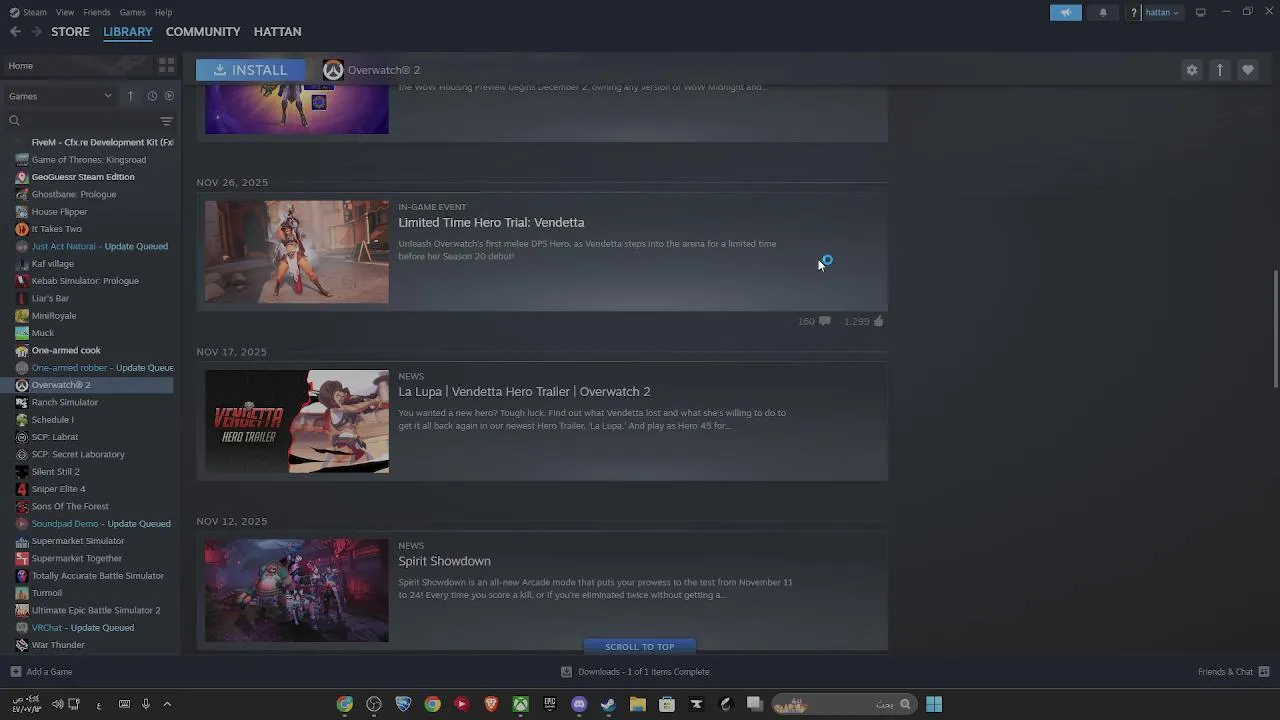
Task: Click the announcements megaphone button
Action: click(x=1066, y=12)
